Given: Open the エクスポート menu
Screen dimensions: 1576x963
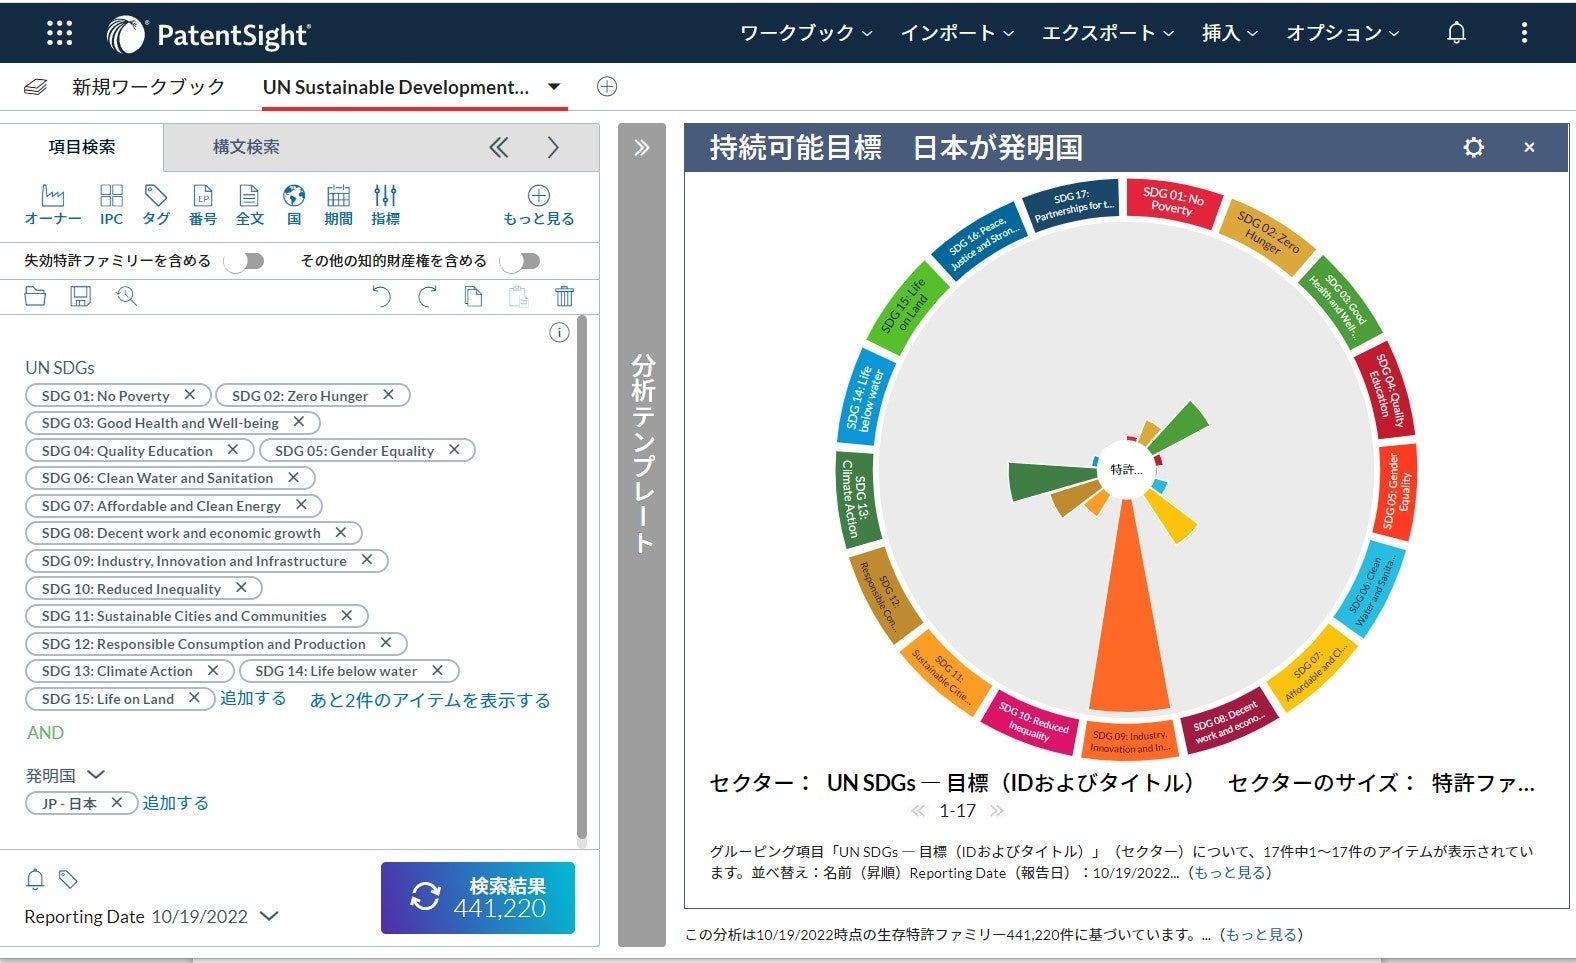Looking at the screenshot, I should coord(1109,33).
